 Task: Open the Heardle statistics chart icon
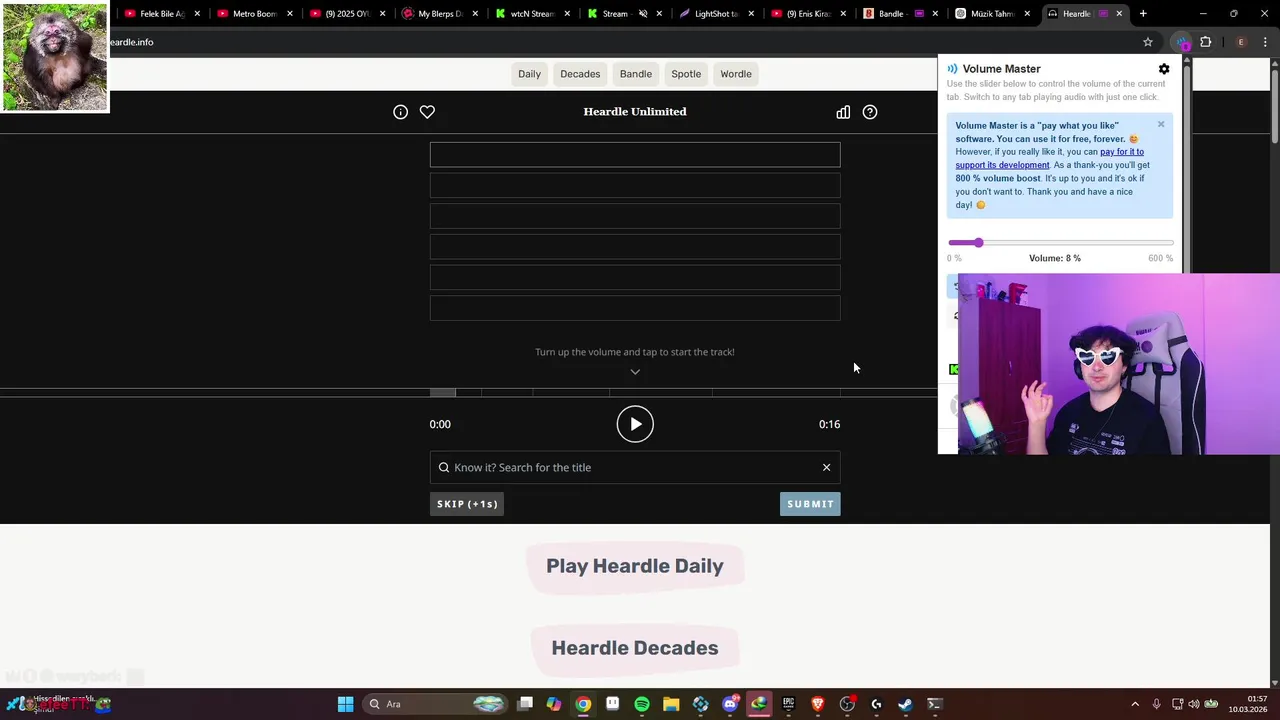click(843, 112)
